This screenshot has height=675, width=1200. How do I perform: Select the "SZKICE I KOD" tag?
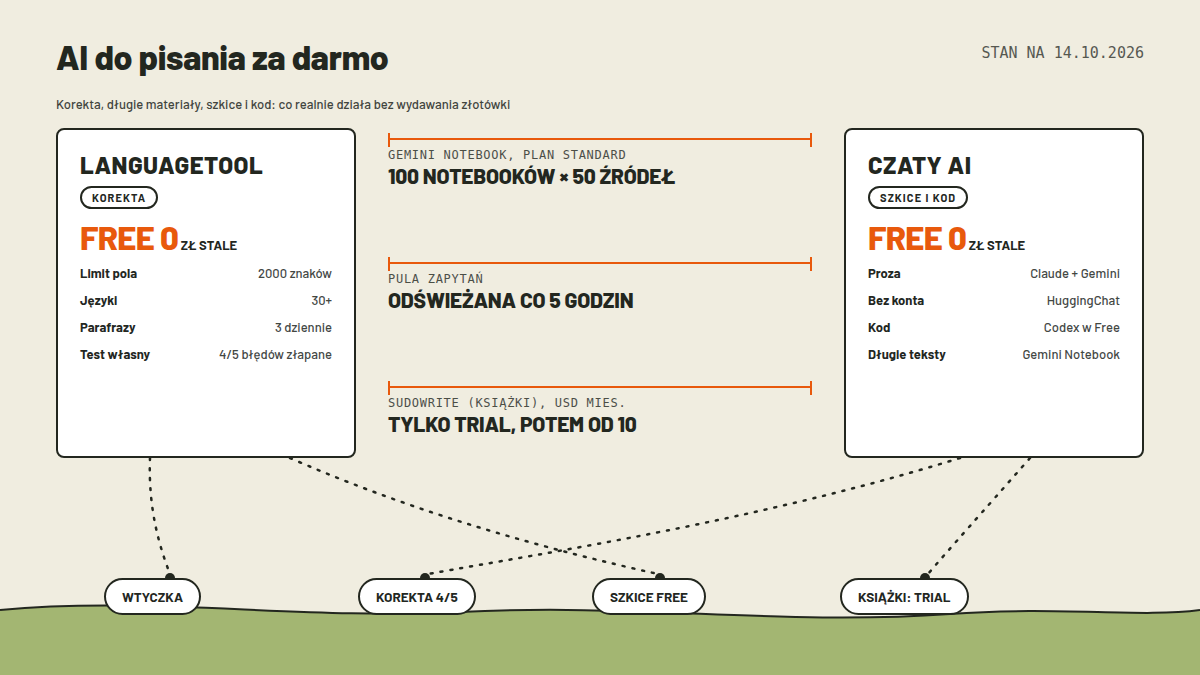pyautogui.click(x=918, y=198)
